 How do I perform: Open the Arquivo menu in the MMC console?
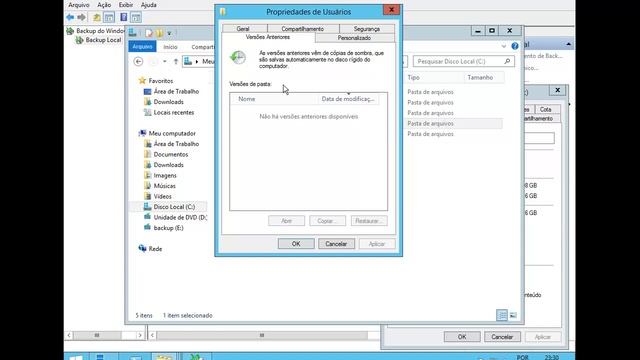coord(79,5)
